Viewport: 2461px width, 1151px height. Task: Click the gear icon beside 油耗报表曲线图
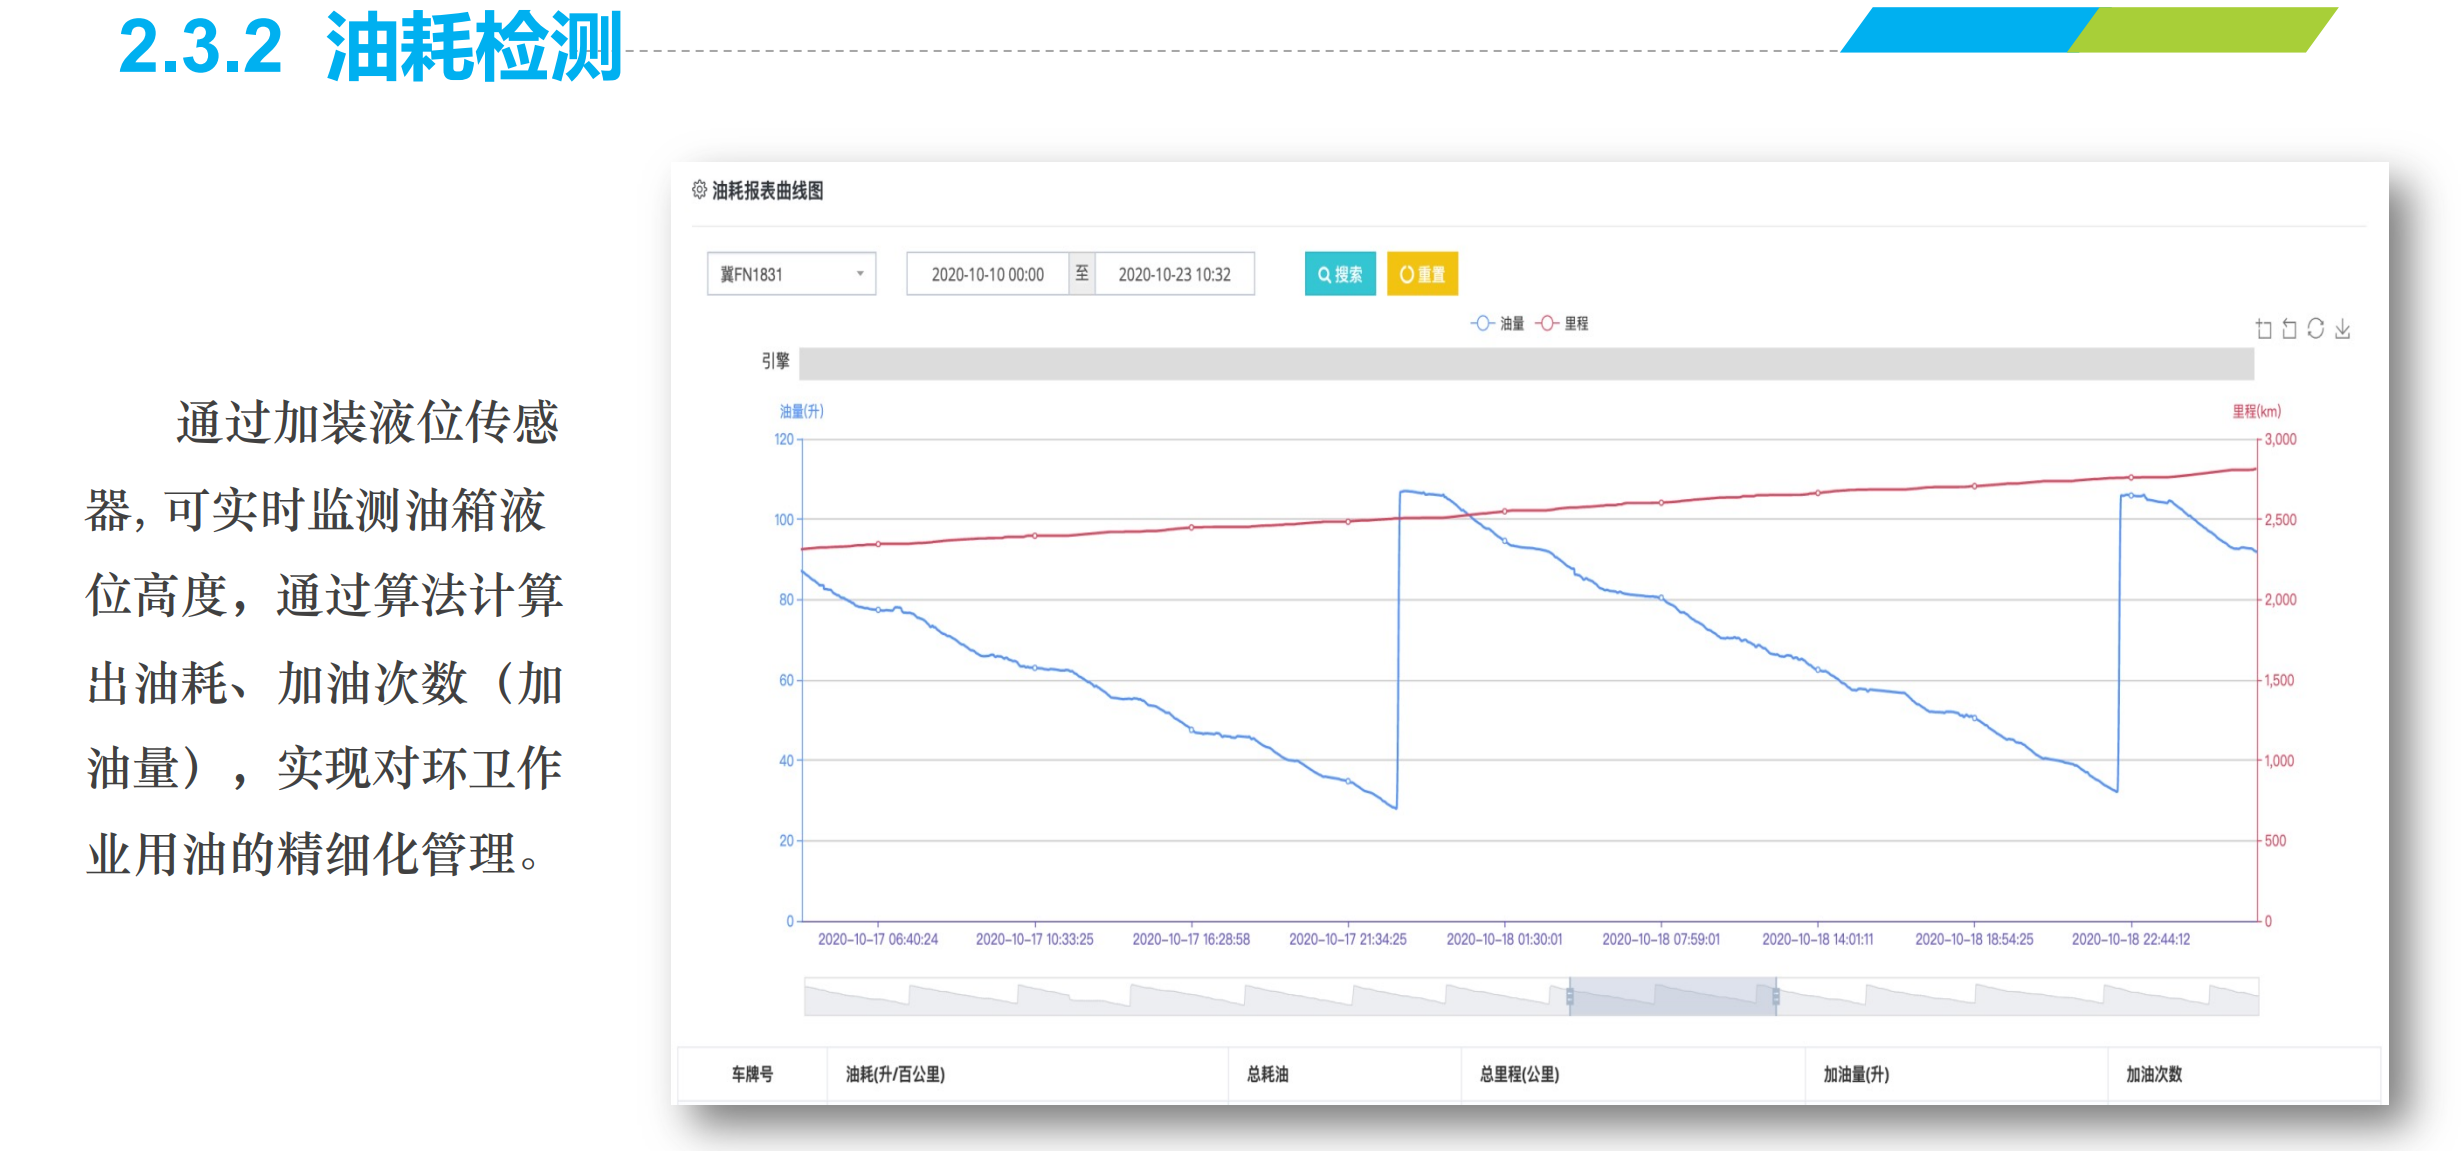coord(699,190)
